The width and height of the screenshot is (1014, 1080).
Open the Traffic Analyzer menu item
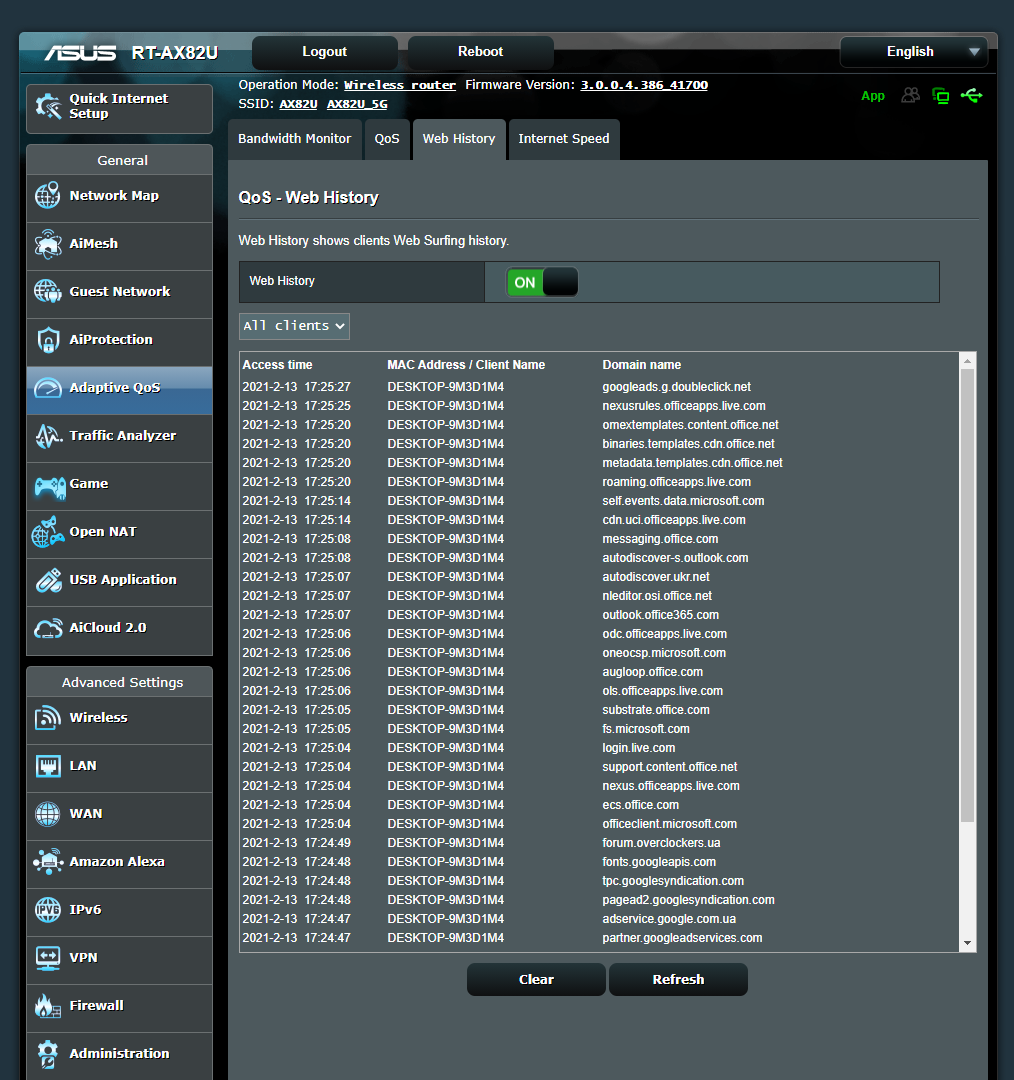click(119, 436)
